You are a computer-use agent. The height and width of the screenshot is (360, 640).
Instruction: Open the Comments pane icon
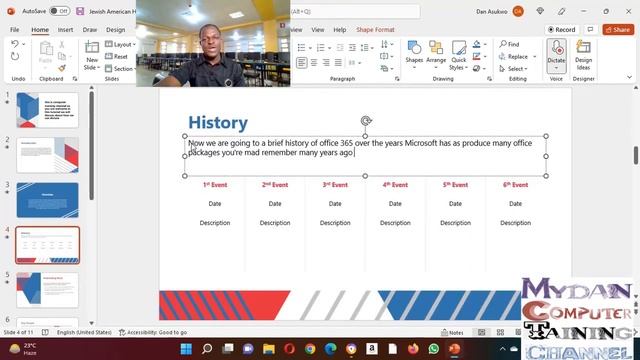(x=590, y=29)
